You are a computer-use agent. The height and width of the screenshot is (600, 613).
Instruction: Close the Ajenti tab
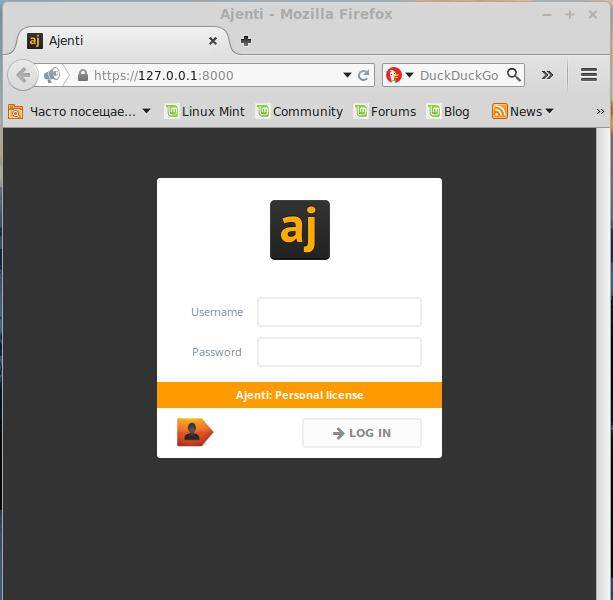pos(213,41)
